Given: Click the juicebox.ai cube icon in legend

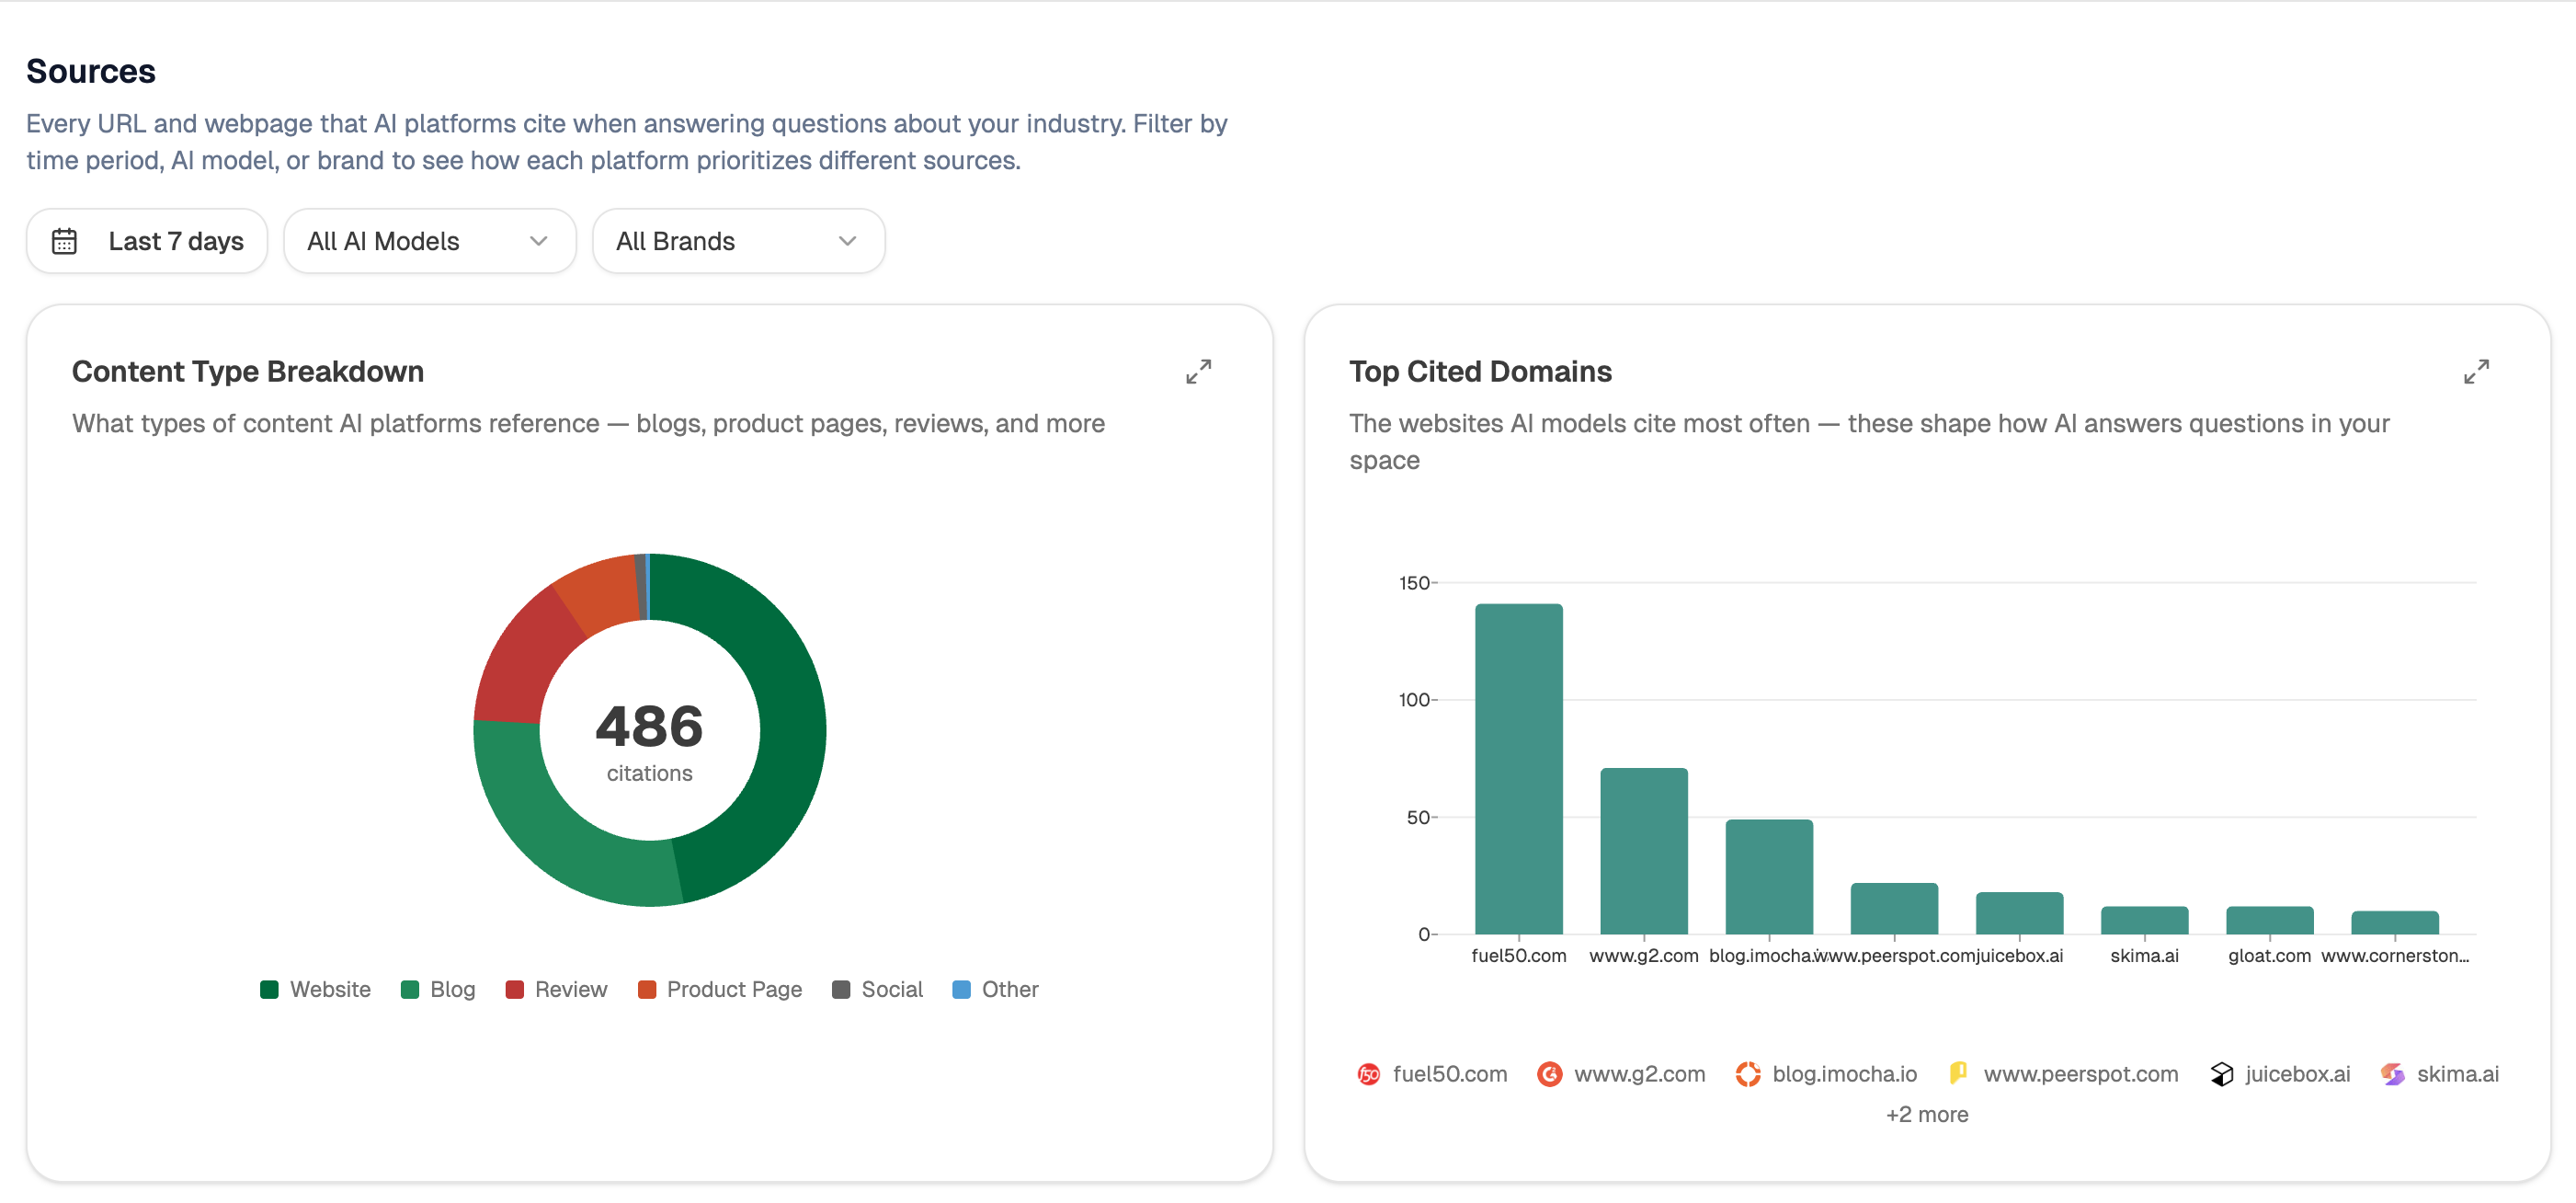Looking at the screenshot, I should (x=2221, y=1074).
